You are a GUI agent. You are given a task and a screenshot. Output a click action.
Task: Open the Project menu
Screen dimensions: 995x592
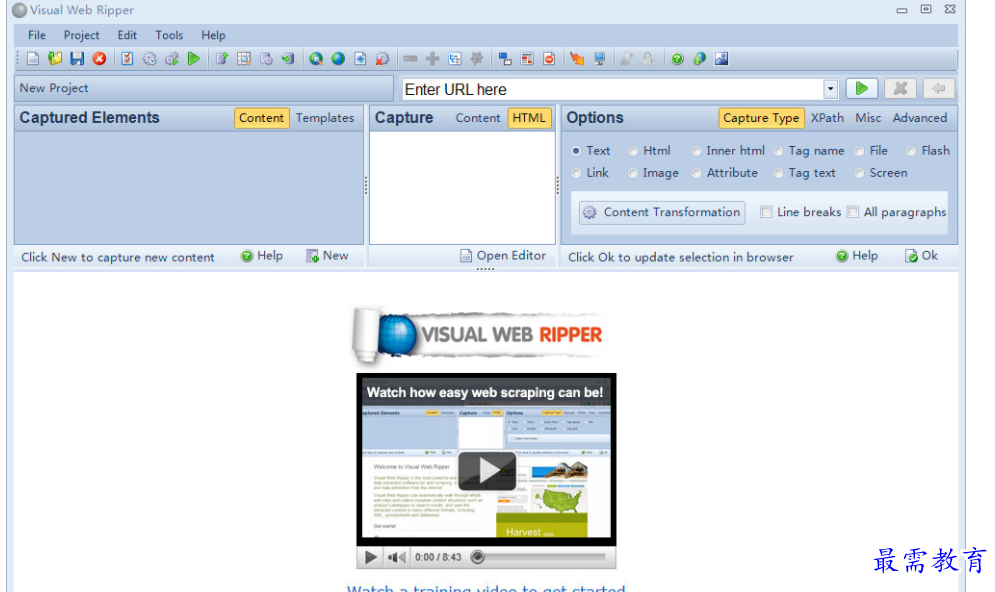pos(81,36)
